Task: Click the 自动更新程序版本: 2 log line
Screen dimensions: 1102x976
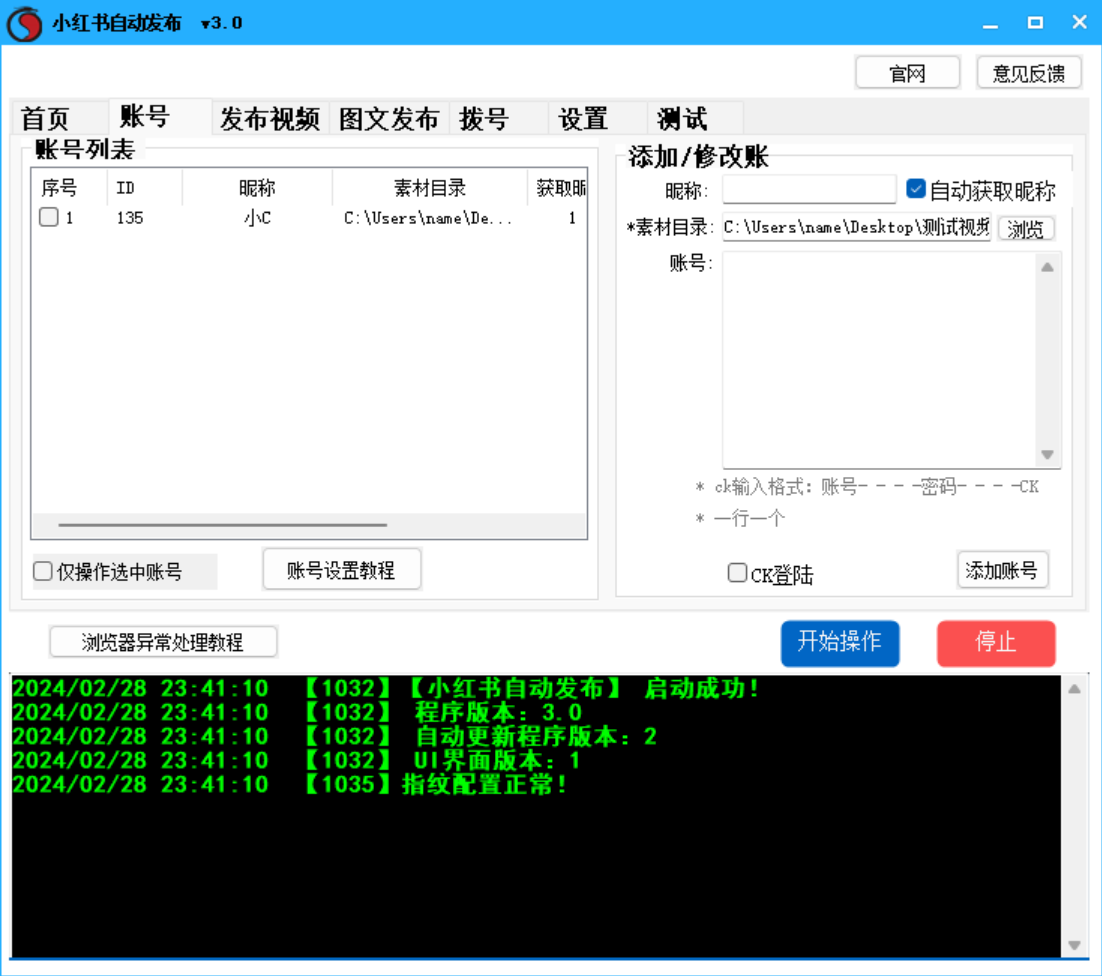Action: click(x=335, y=736)
